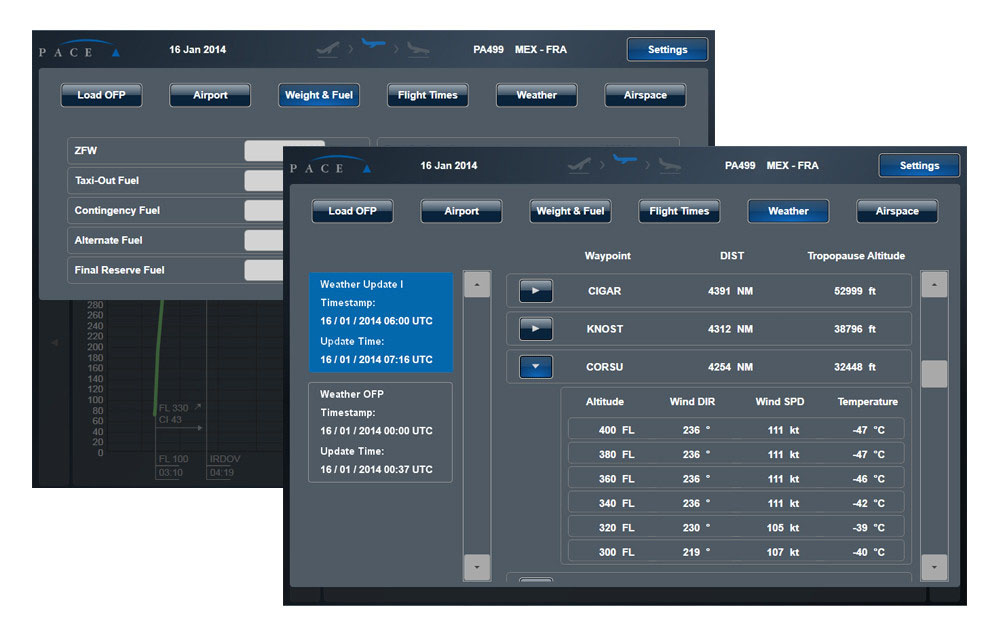Click takeoff phase icon in back window
Screen dimensions: 1000x622
coord(328,49)
